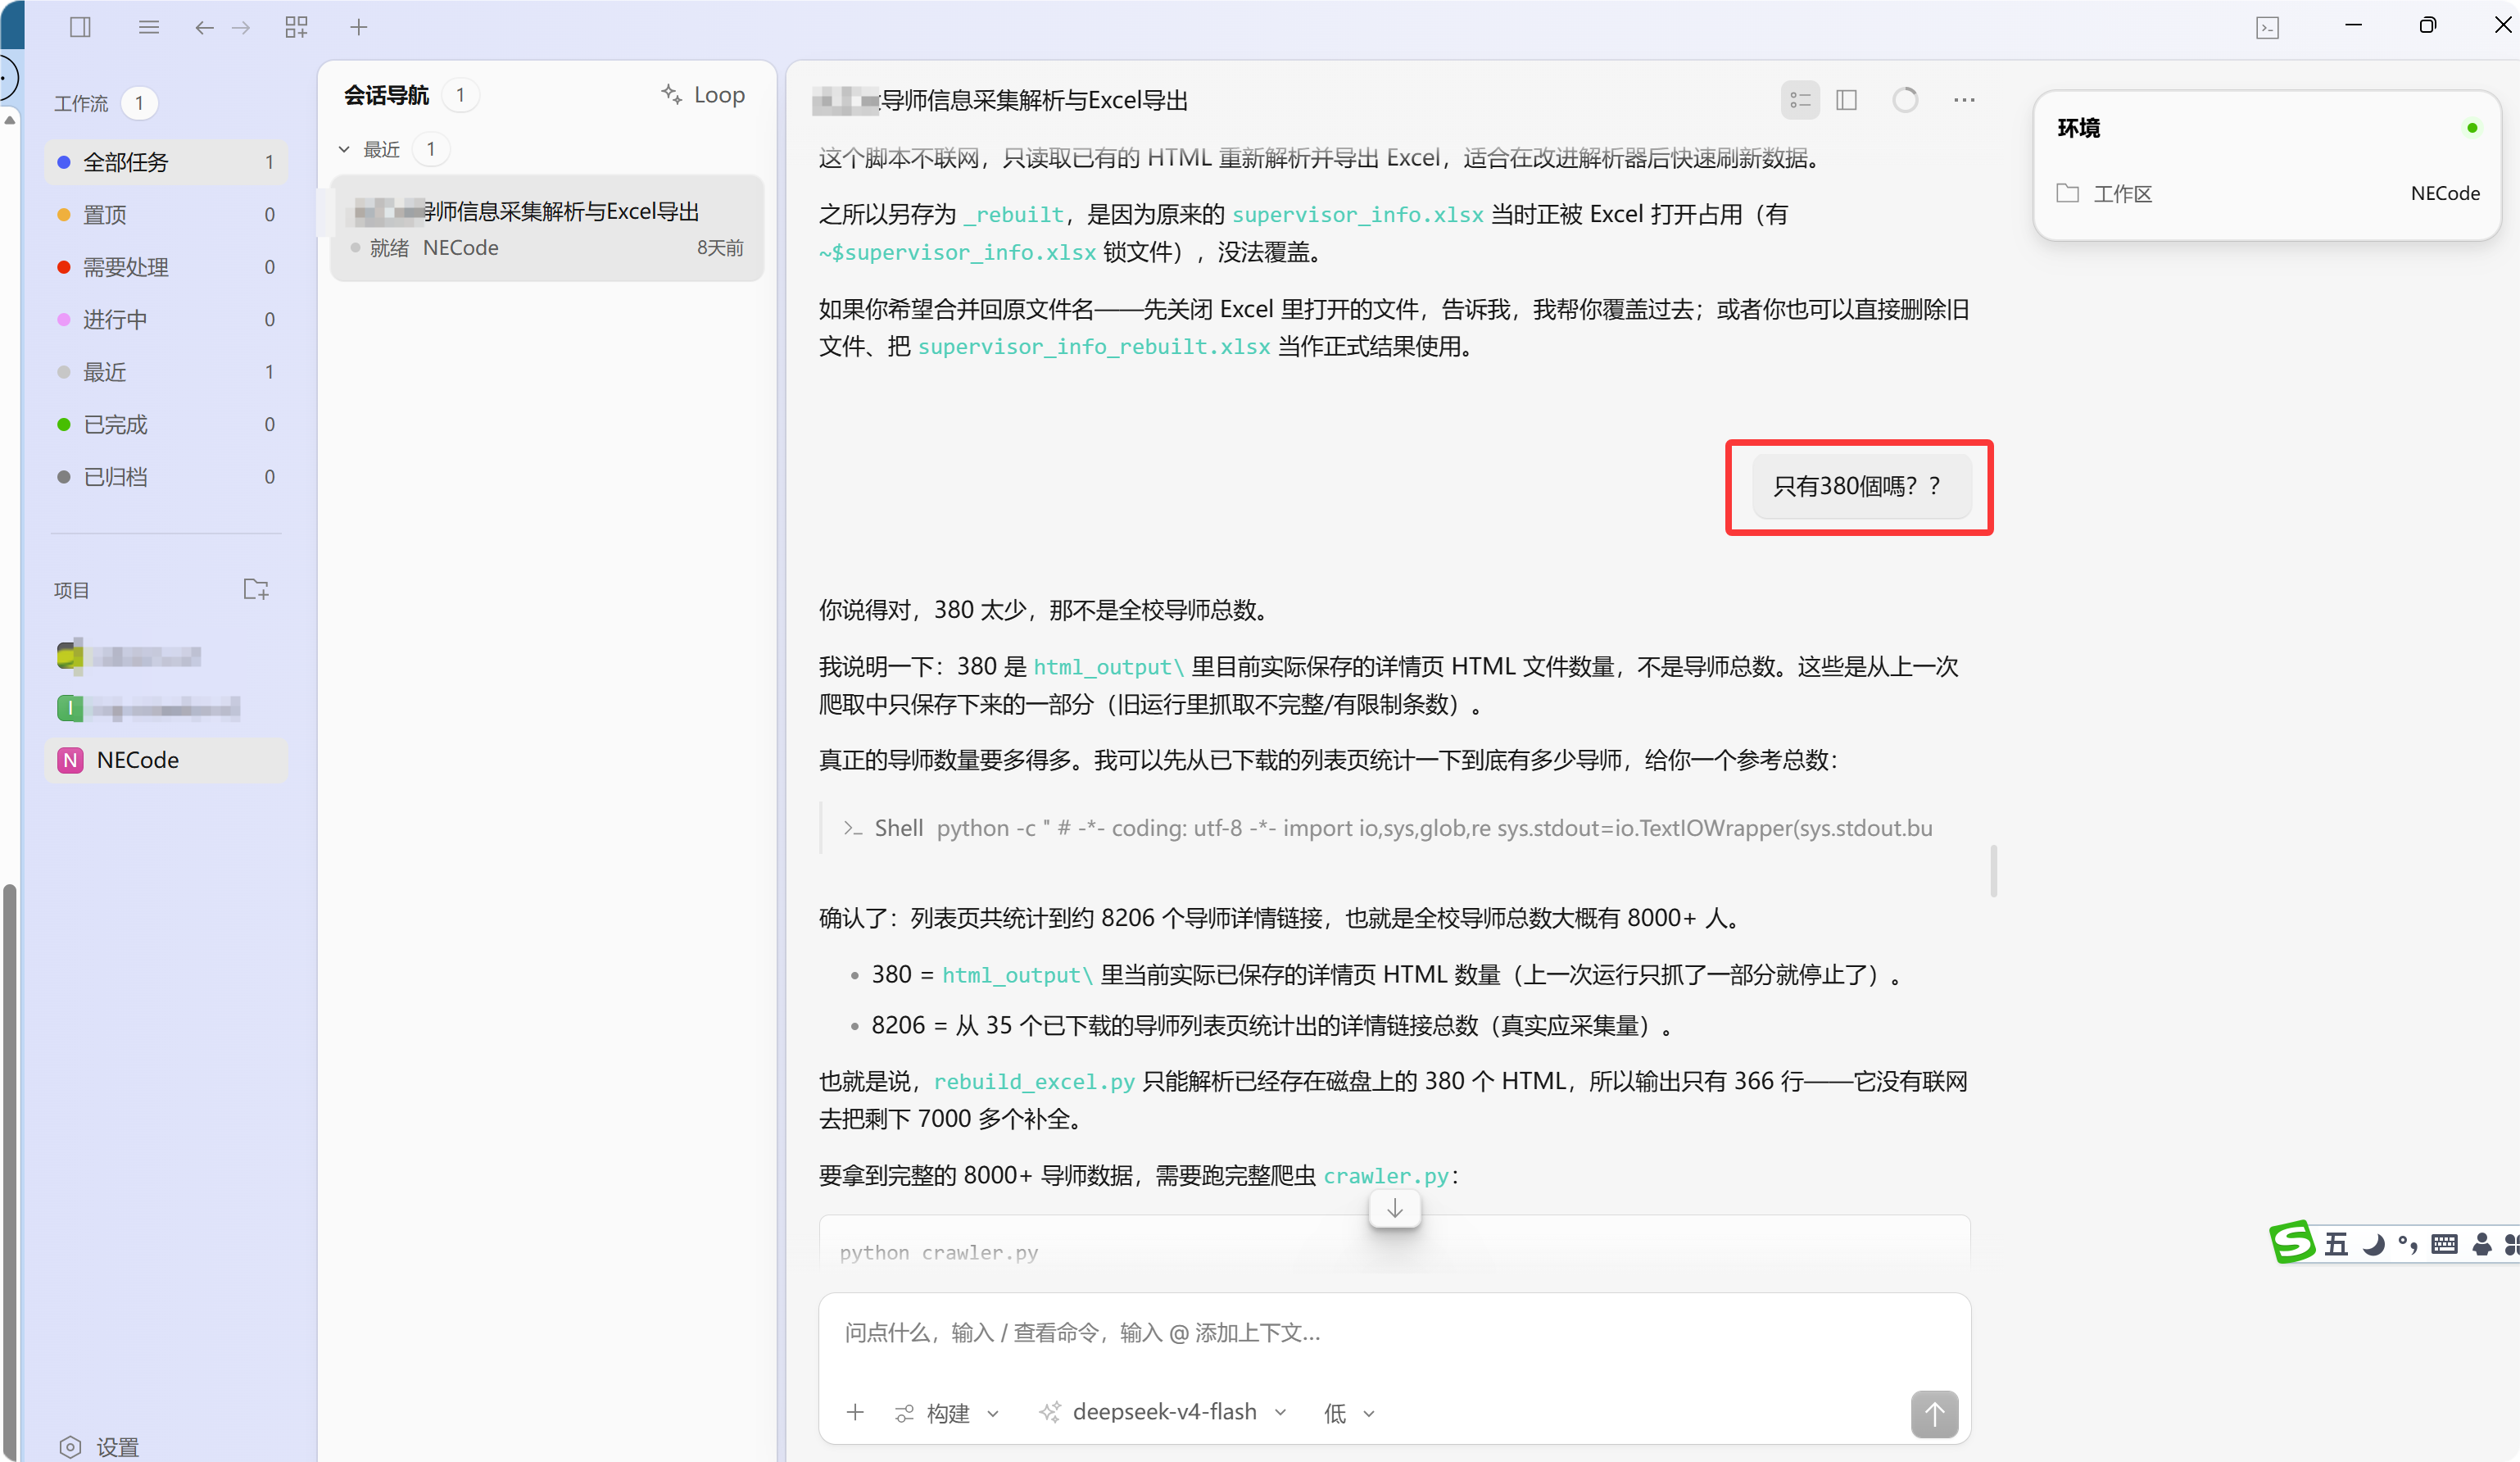Go back with the left arrow
2520x1462 pixels.
(204, 28)
